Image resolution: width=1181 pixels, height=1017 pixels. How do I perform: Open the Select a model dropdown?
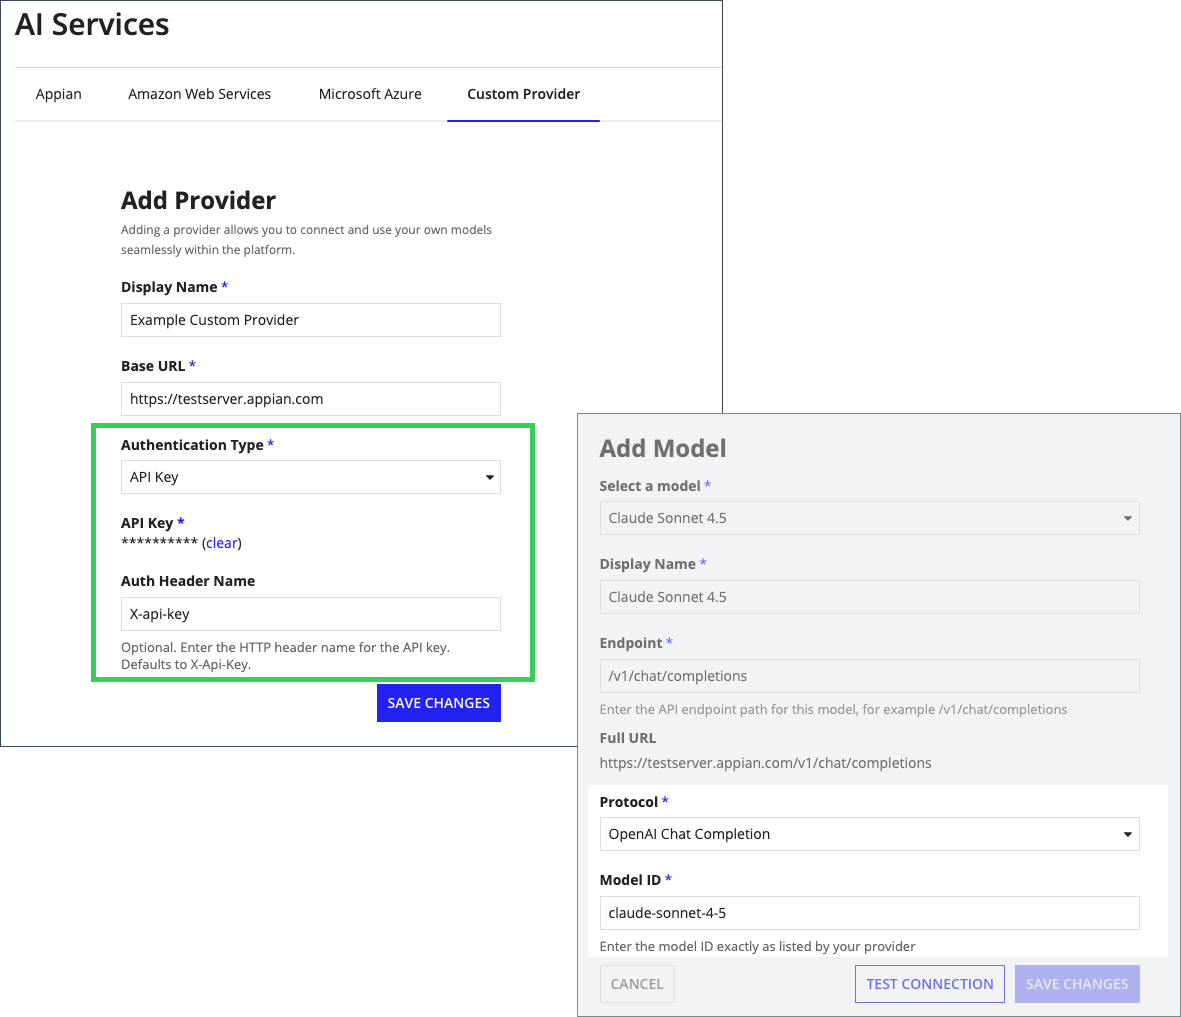869,518
